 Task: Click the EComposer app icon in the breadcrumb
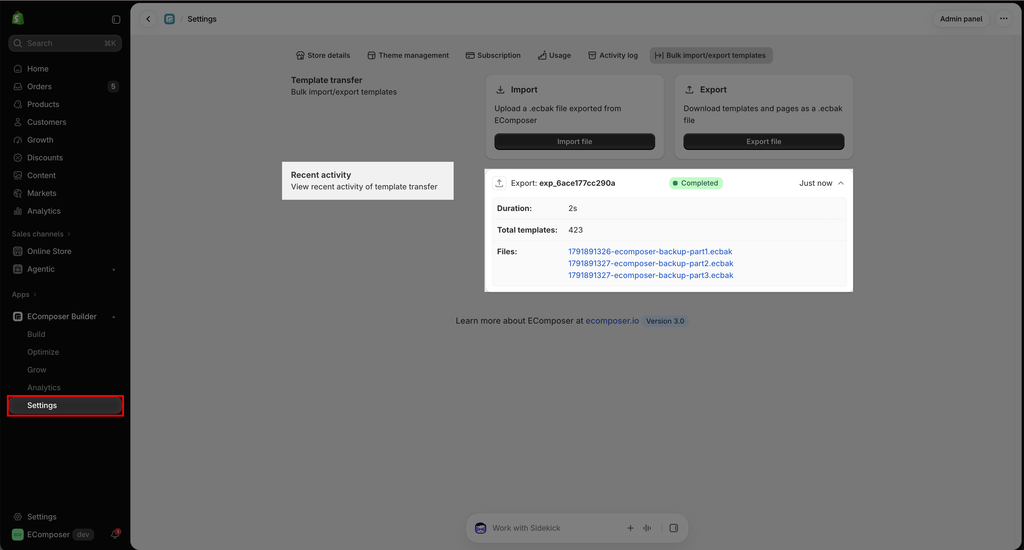coord(169,19)
